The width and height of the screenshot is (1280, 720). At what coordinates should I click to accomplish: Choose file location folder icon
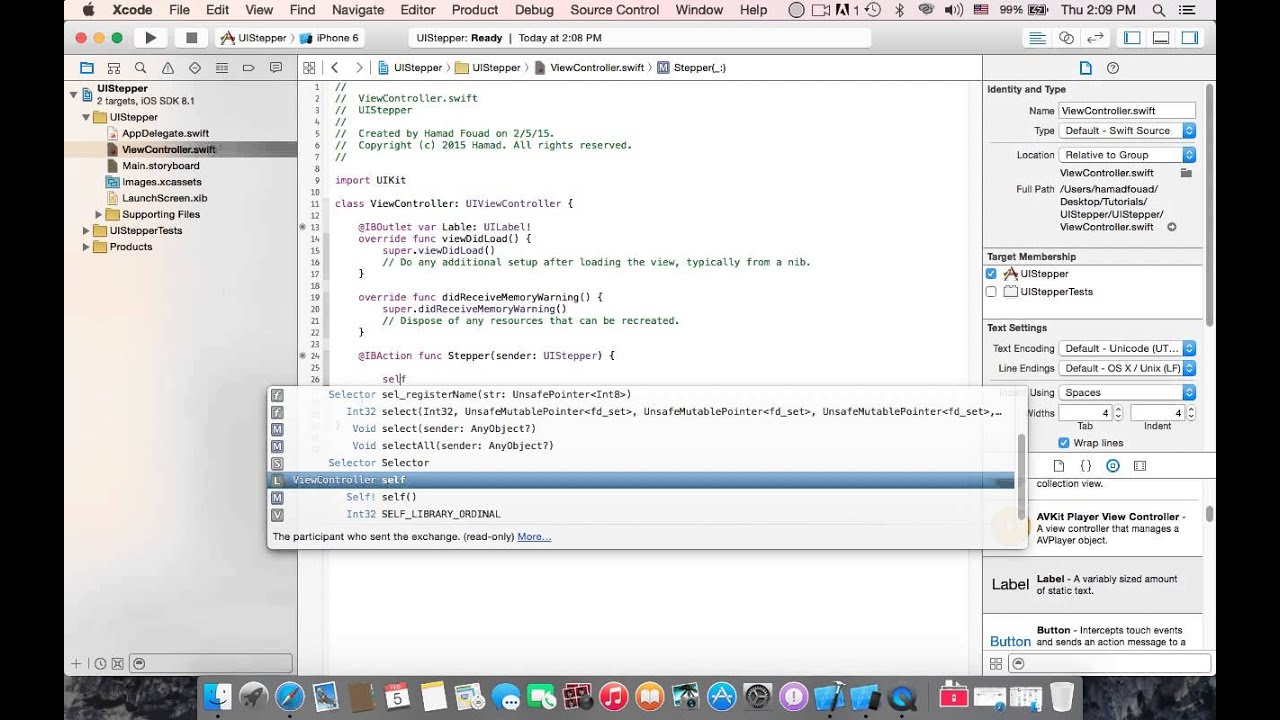[x=1186, y=173]
